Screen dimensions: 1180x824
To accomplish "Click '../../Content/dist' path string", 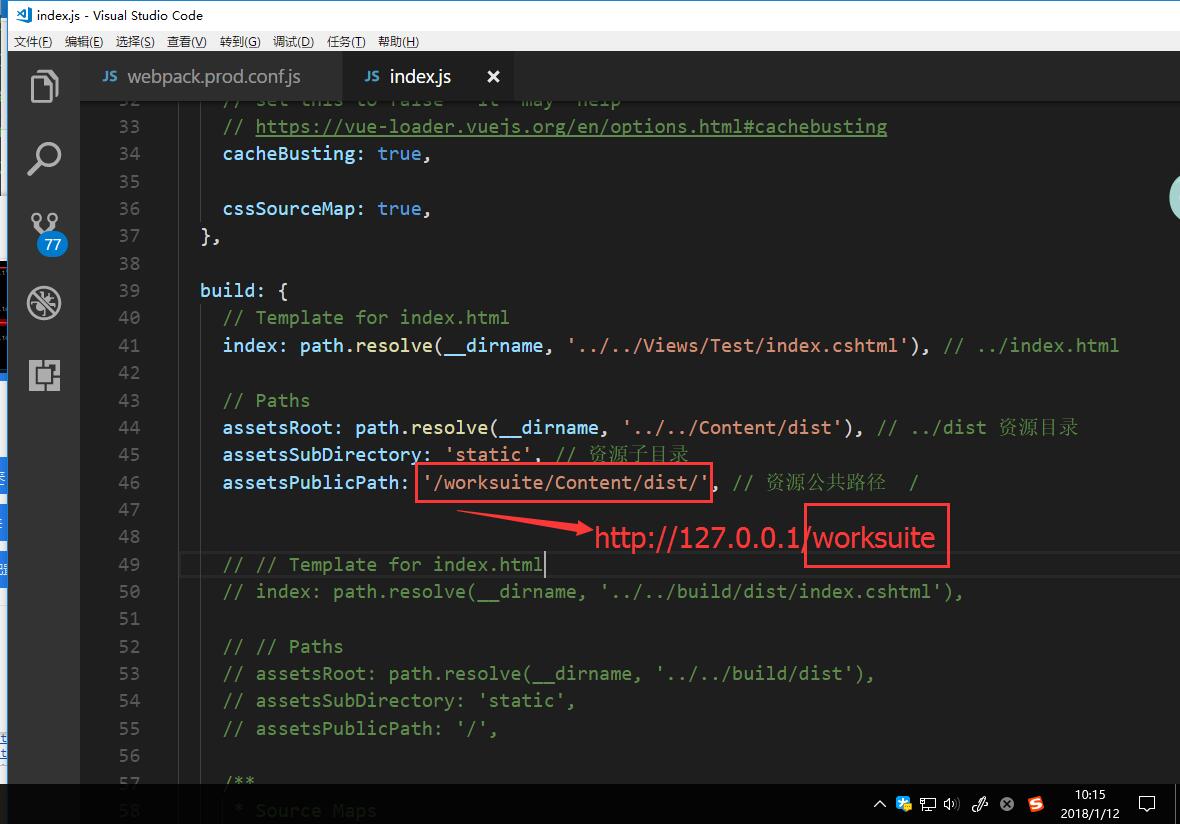I will 731,427.
